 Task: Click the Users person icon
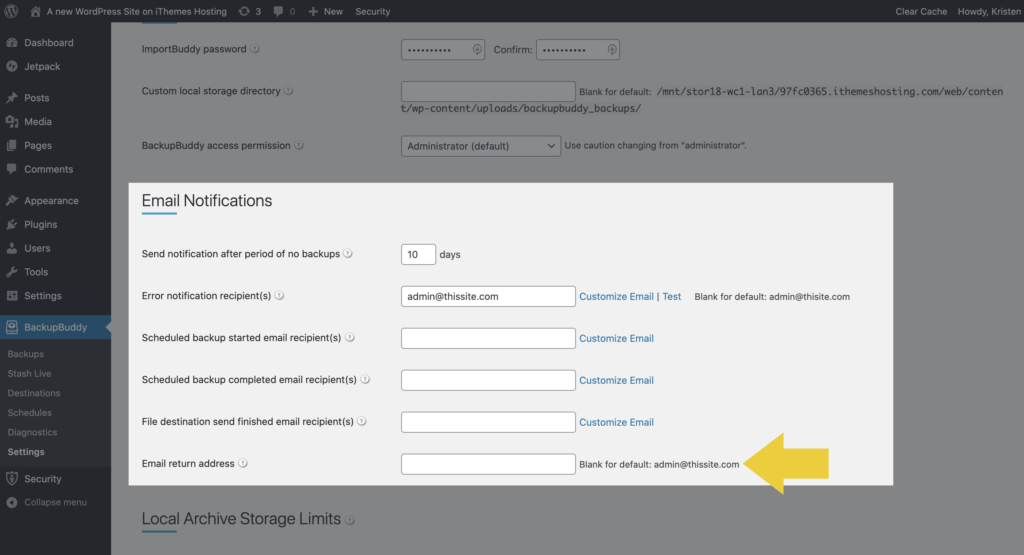pos(12,248)
